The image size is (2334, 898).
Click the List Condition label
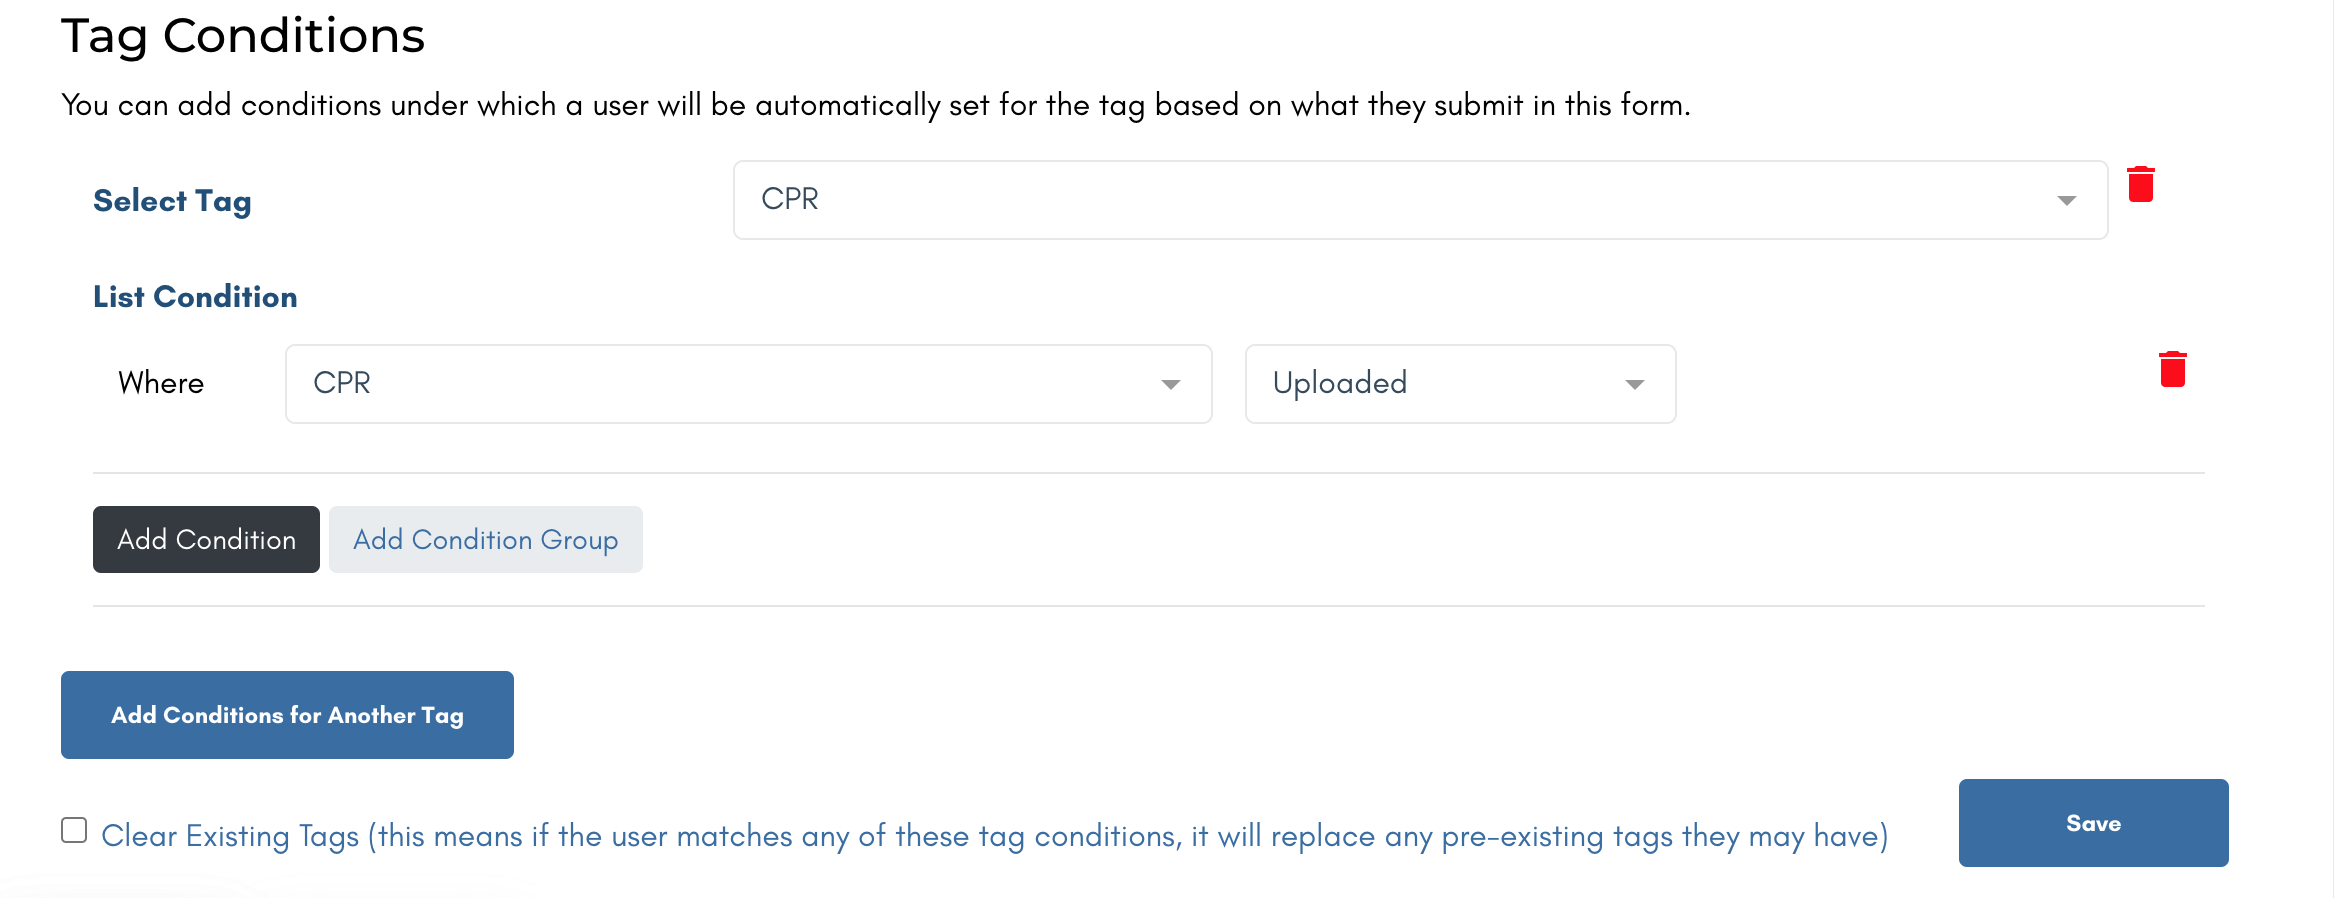[195, 297]
